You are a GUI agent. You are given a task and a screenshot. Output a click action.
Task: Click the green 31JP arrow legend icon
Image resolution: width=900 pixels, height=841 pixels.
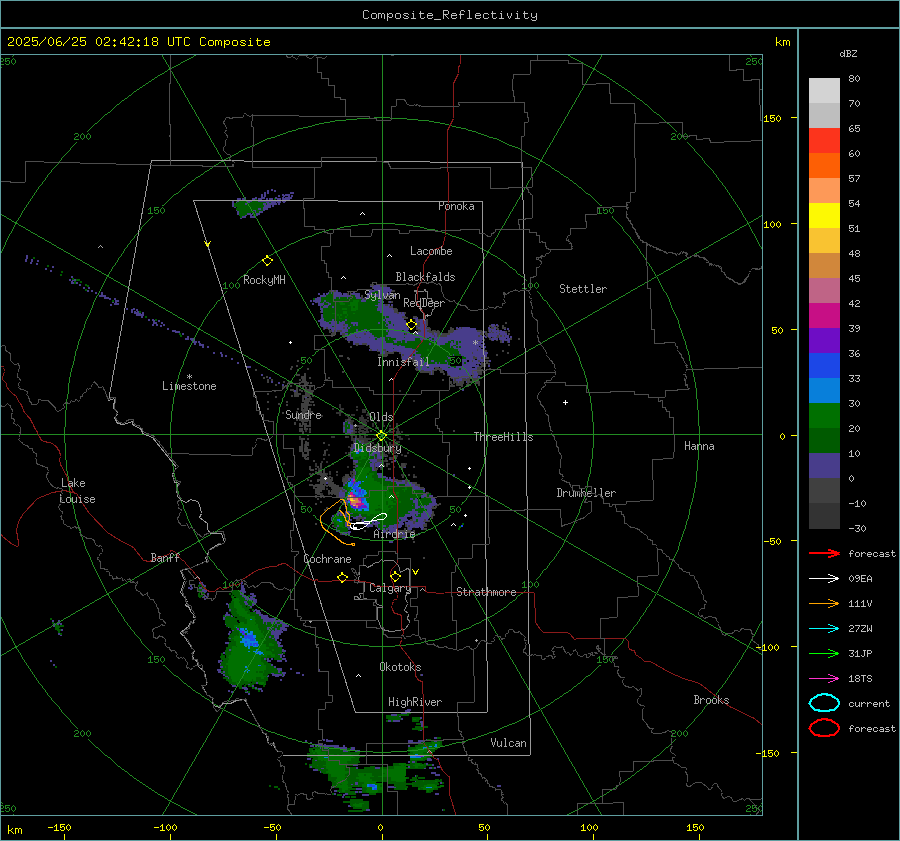824,653
